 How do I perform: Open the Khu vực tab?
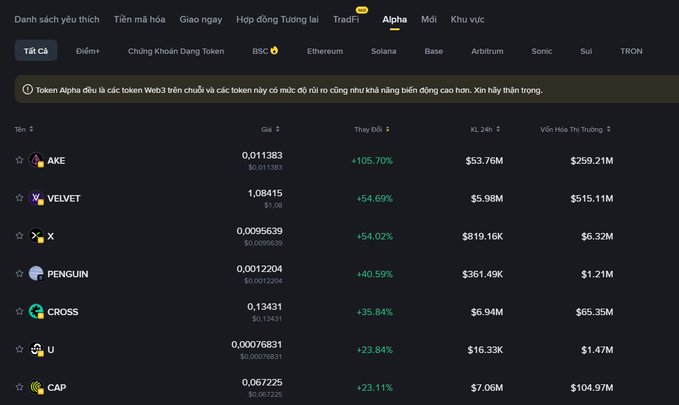click(x=467, y=19)
